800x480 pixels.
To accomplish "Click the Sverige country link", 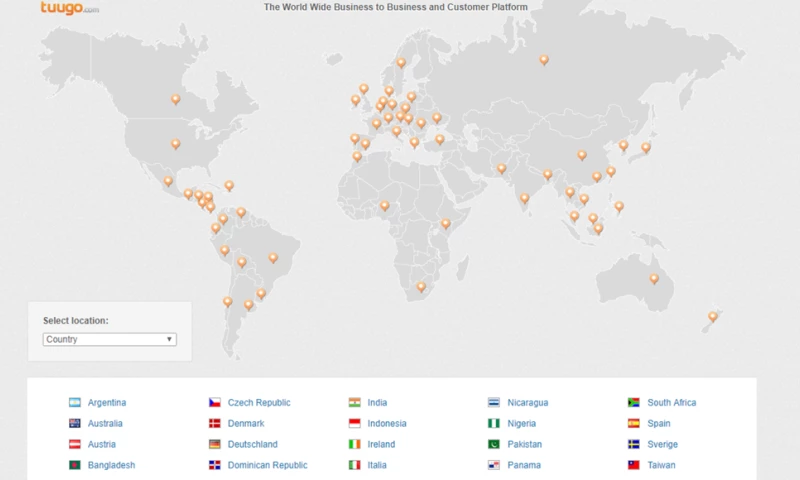I will tap(662, 444).
